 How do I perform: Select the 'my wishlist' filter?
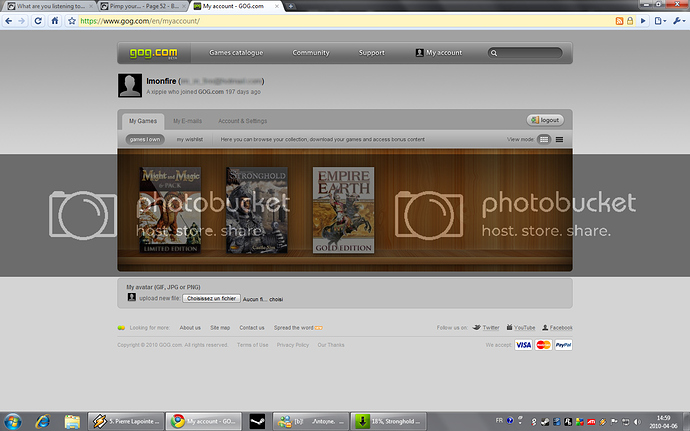(x=190, y=140)
